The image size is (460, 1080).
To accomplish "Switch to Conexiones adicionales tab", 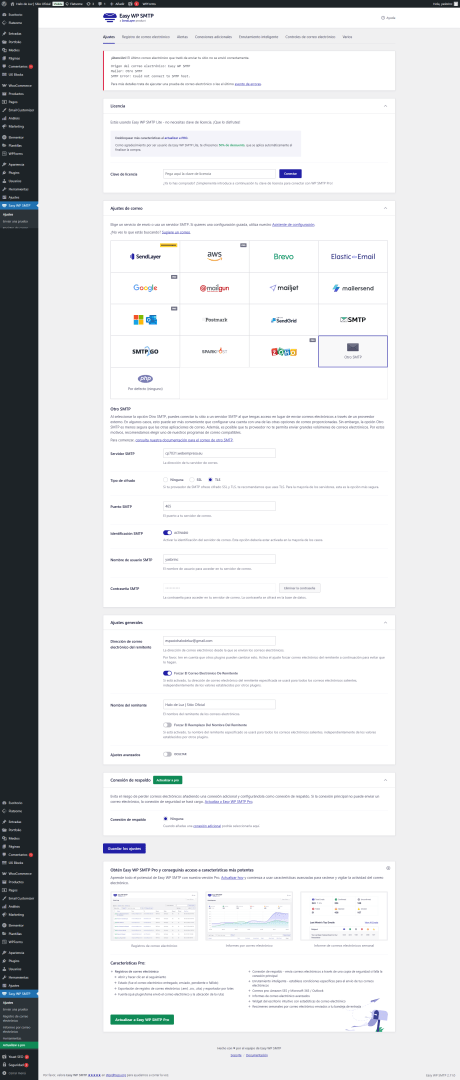I will click(213, 36).
